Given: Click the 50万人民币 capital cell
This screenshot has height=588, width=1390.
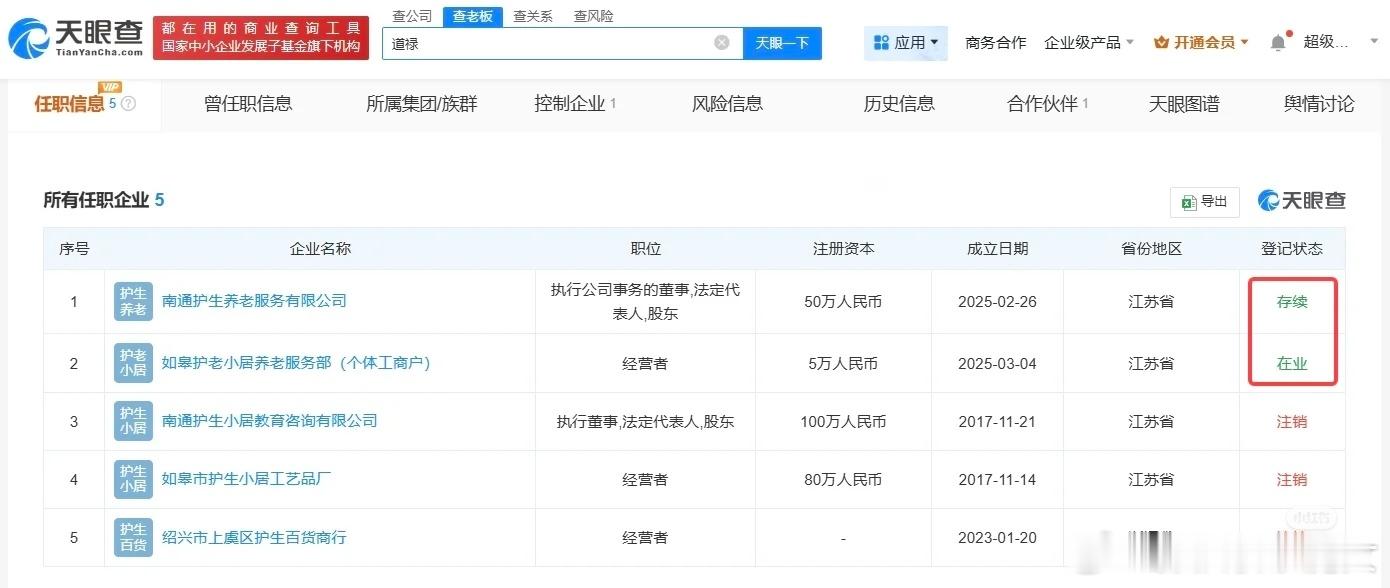Looking at the screenshot, I should pos(843,301).
